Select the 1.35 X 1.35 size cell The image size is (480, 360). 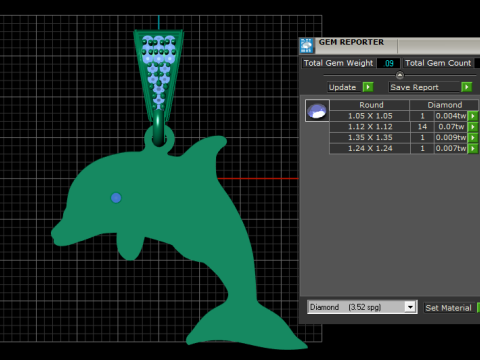[370, 138]
